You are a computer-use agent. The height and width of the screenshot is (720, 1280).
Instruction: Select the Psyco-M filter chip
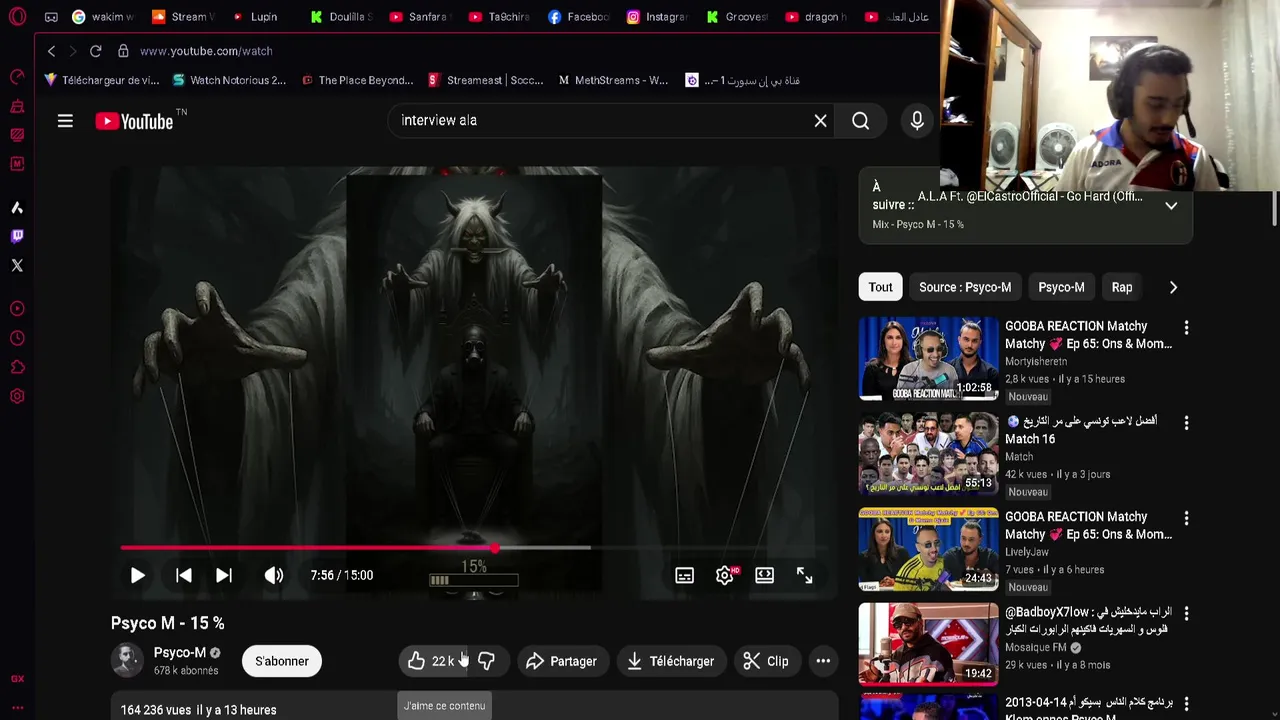pyautogui.click(x=1061, y=287)
